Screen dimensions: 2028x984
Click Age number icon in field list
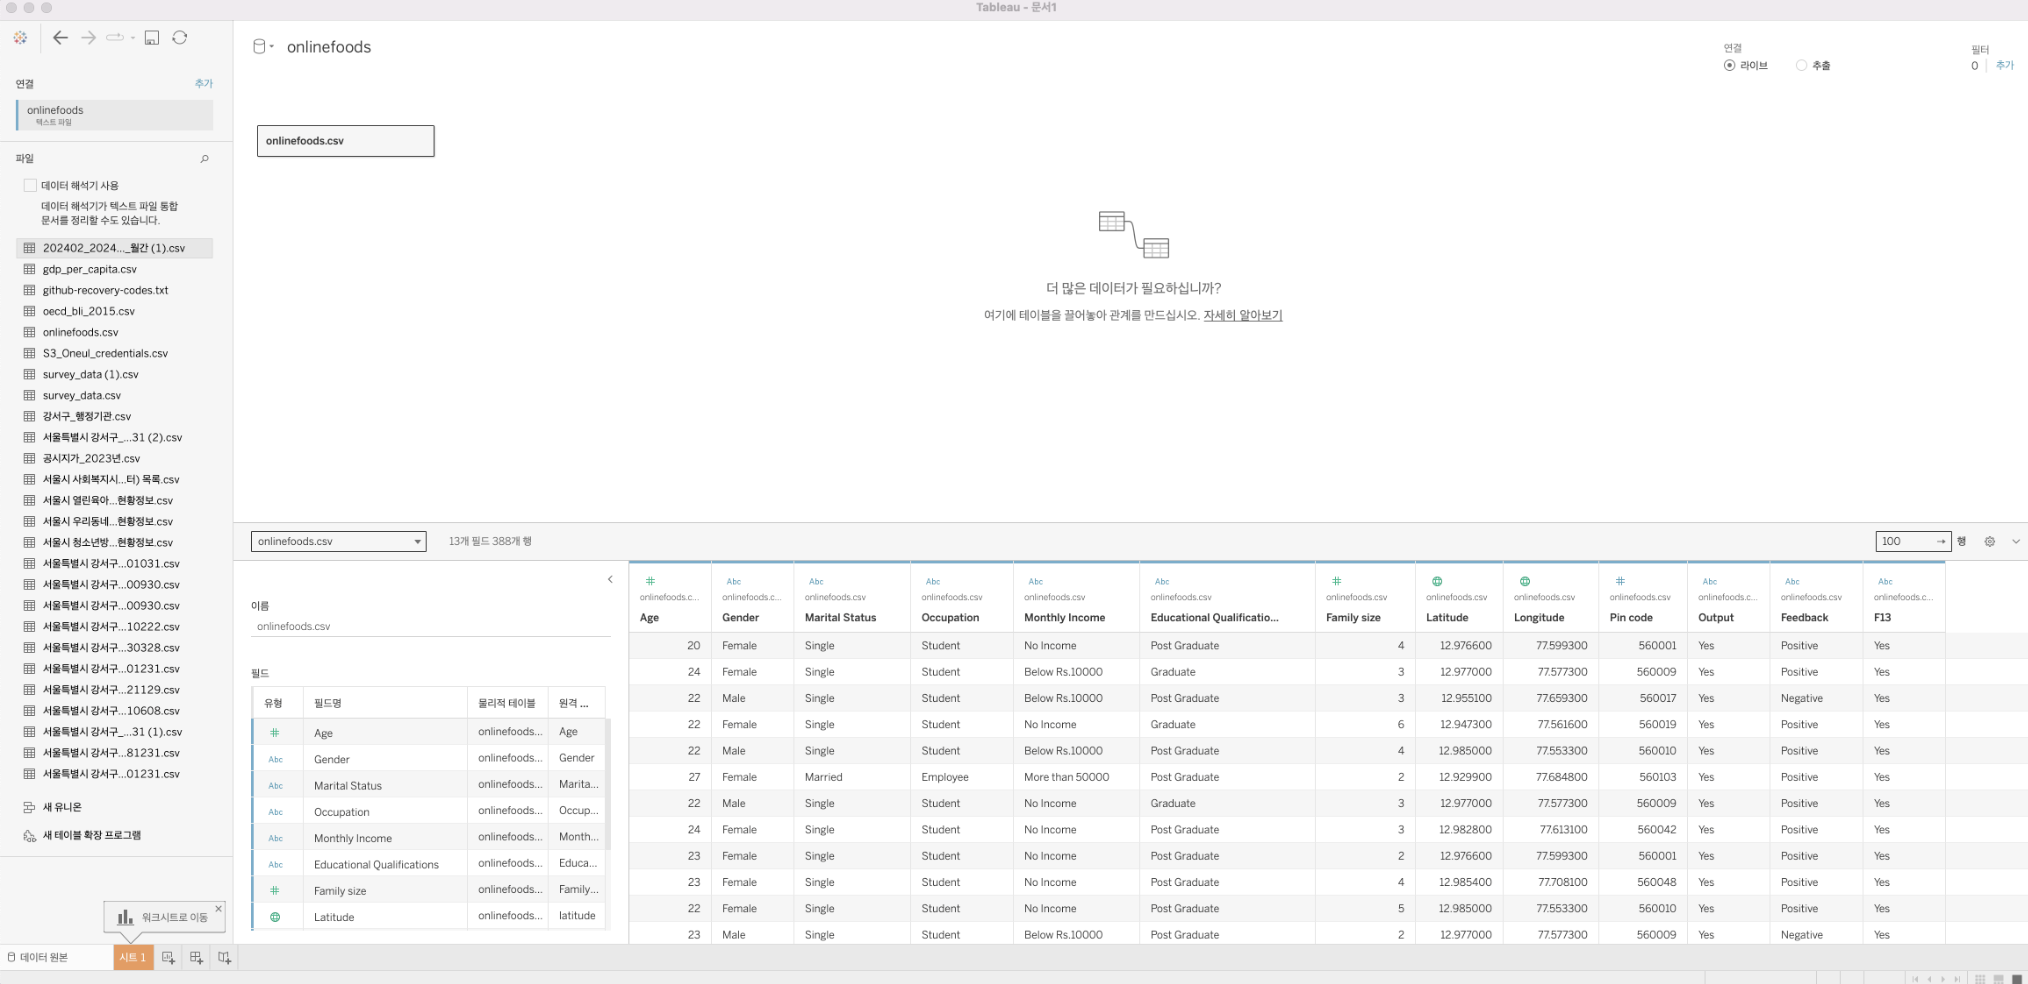coord(275,733)
